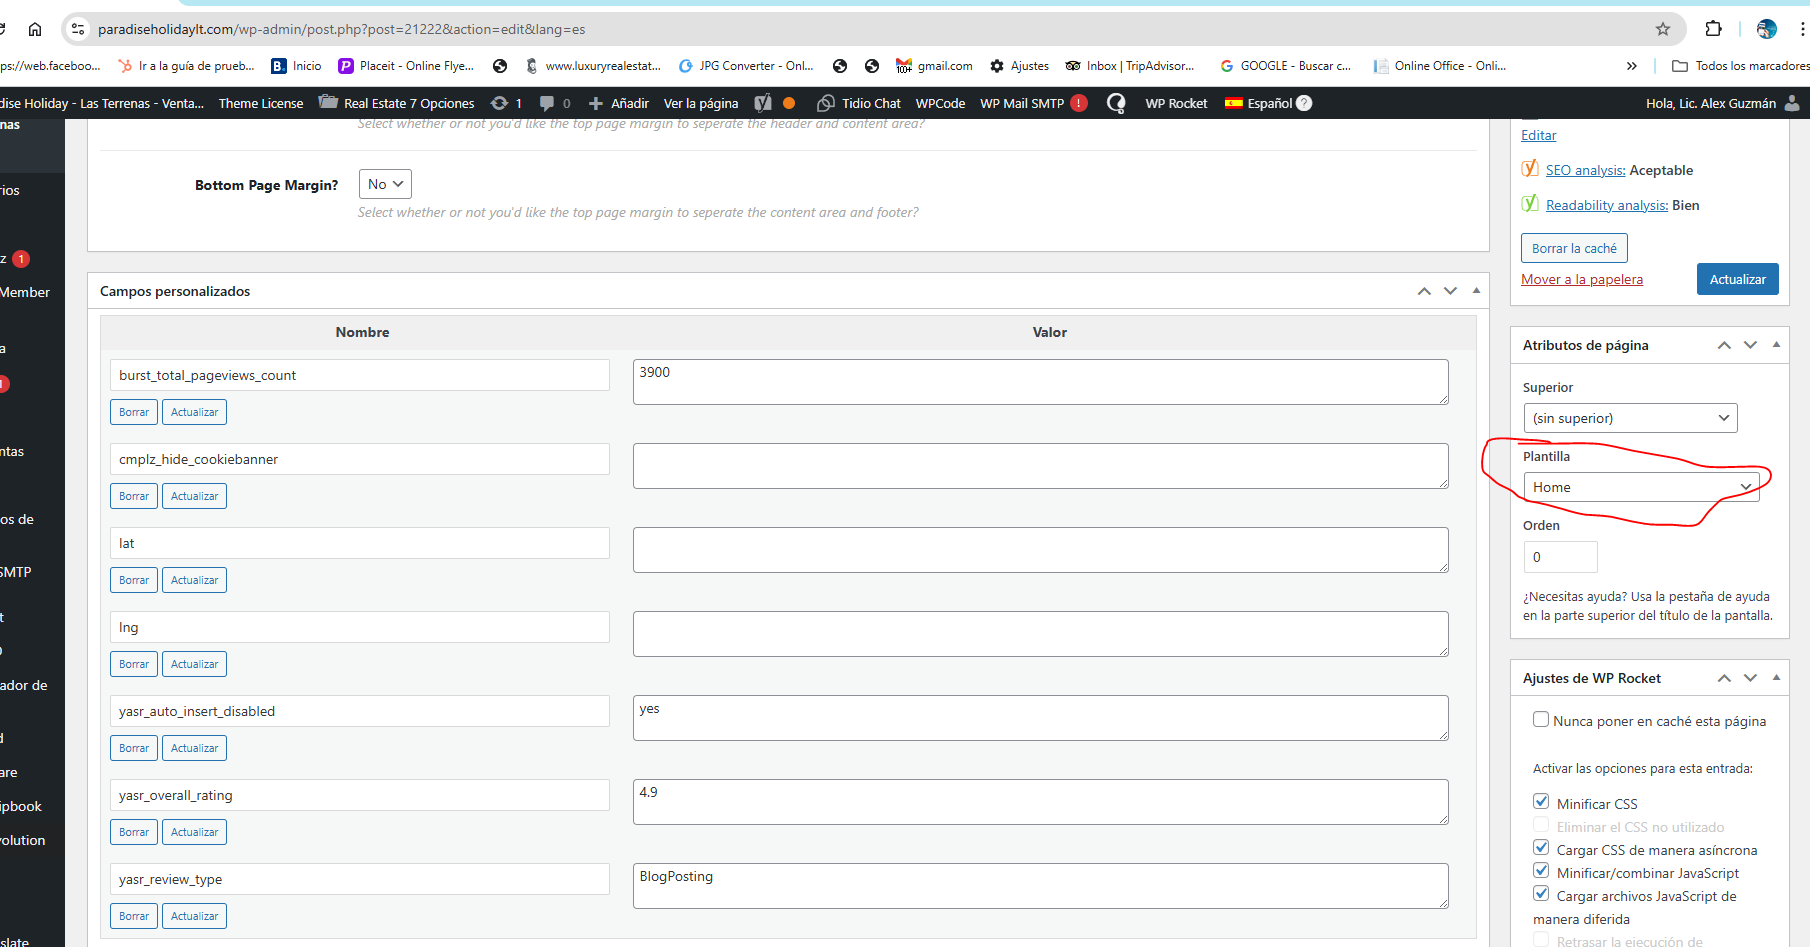Image resolution: width=1810 pixels, height=947 pixels.
Task: Open the Plantilla template dropdown set to Home
Action: 1641,487
